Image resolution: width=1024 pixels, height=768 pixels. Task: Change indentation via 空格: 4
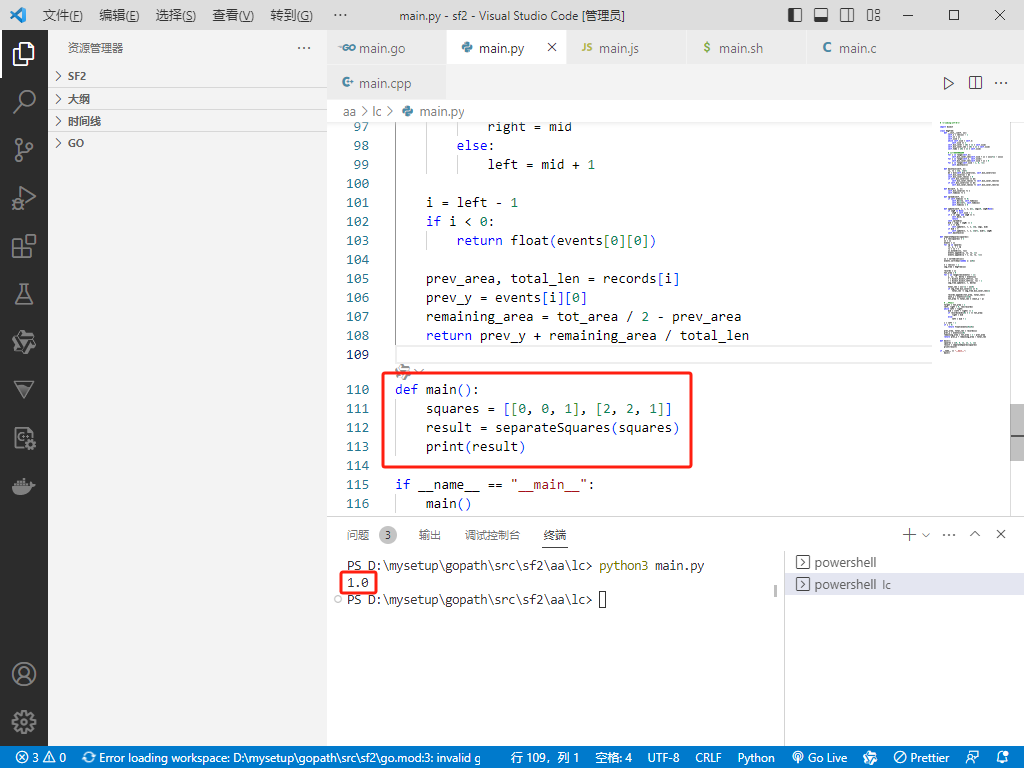click(613, 758)
